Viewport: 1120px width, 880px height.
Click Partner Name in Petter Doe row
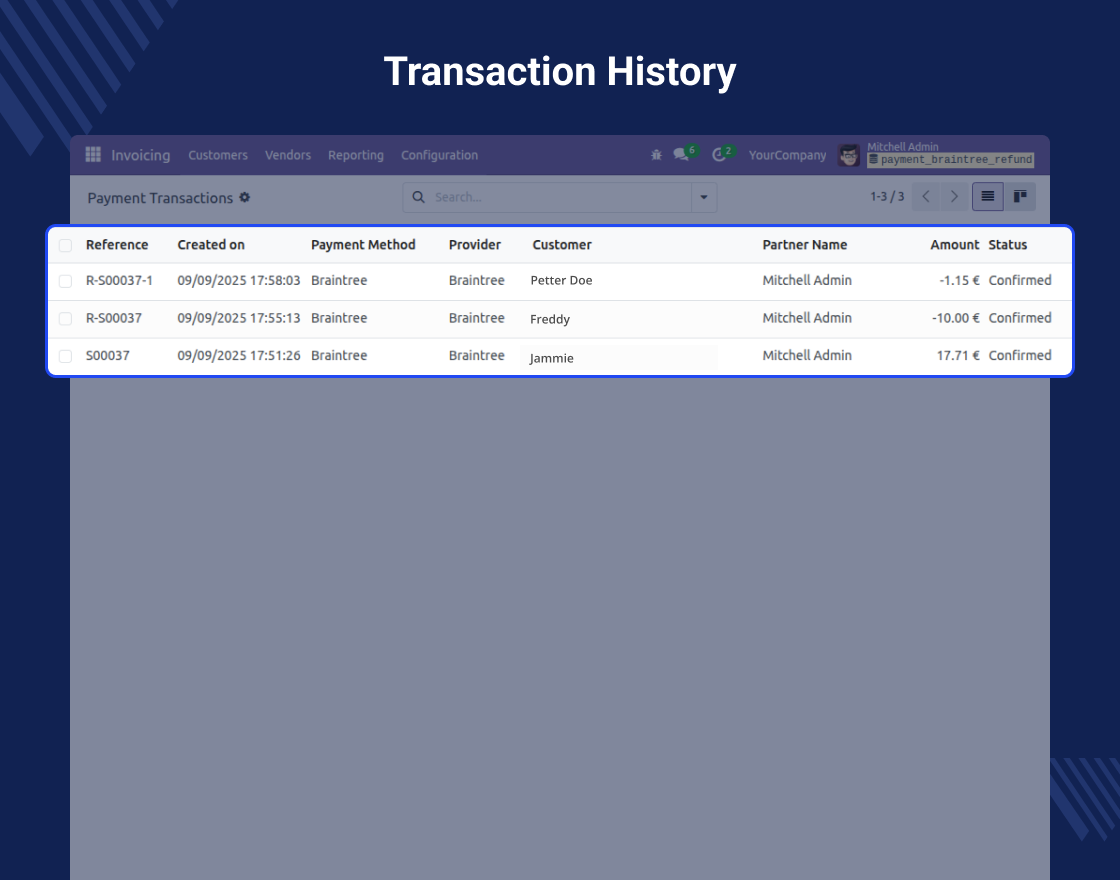tap(807, 281)
